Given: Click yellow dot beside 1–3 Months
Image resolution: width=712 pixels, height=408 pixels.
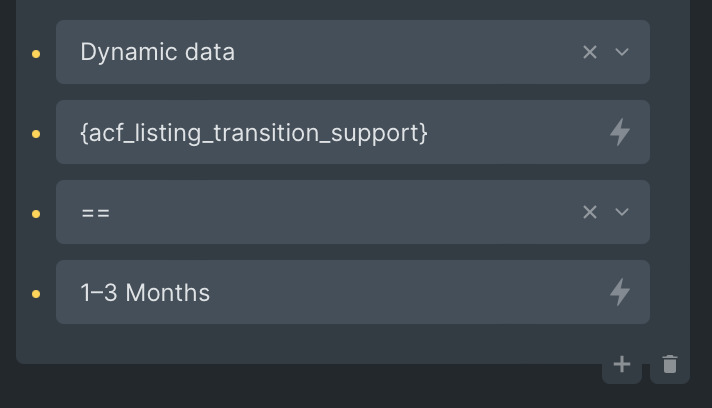Looking at the screenshot, I should (37, 294).
